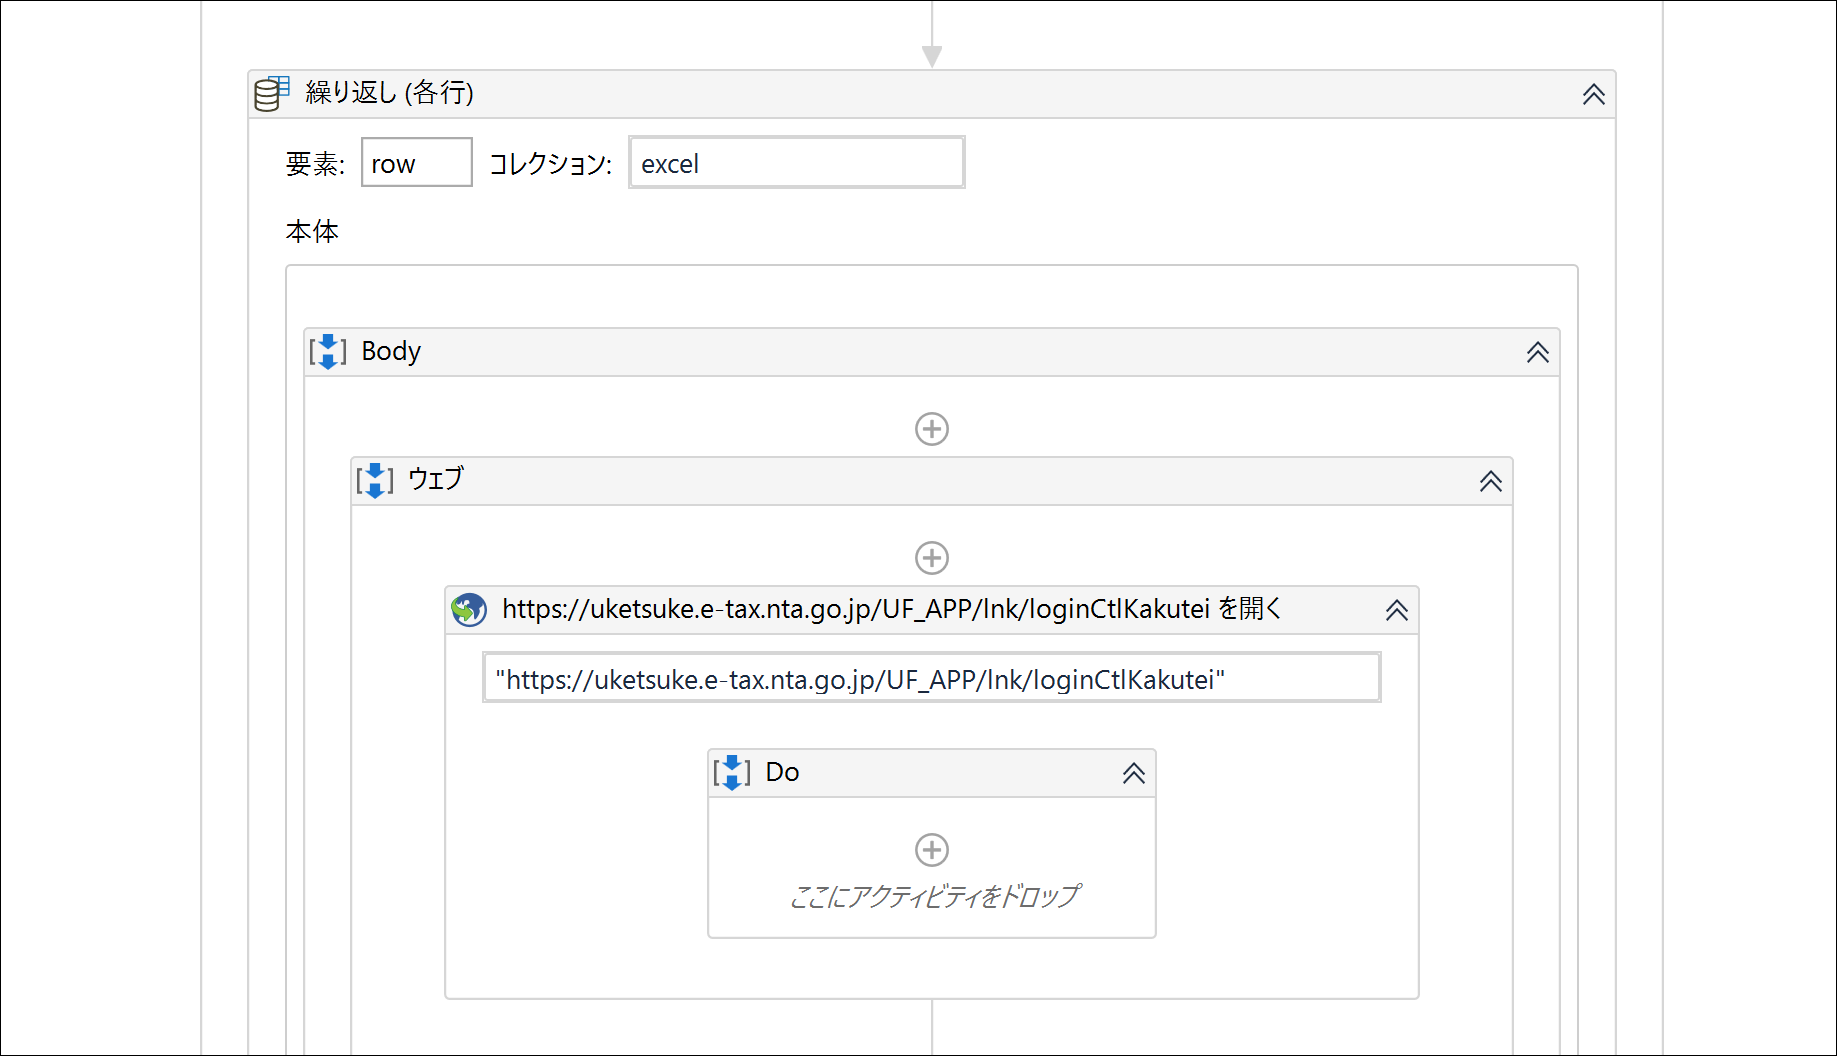1837x1056 pixels.
Task: Click the For Each Row database icon
Action: [271, 93]
